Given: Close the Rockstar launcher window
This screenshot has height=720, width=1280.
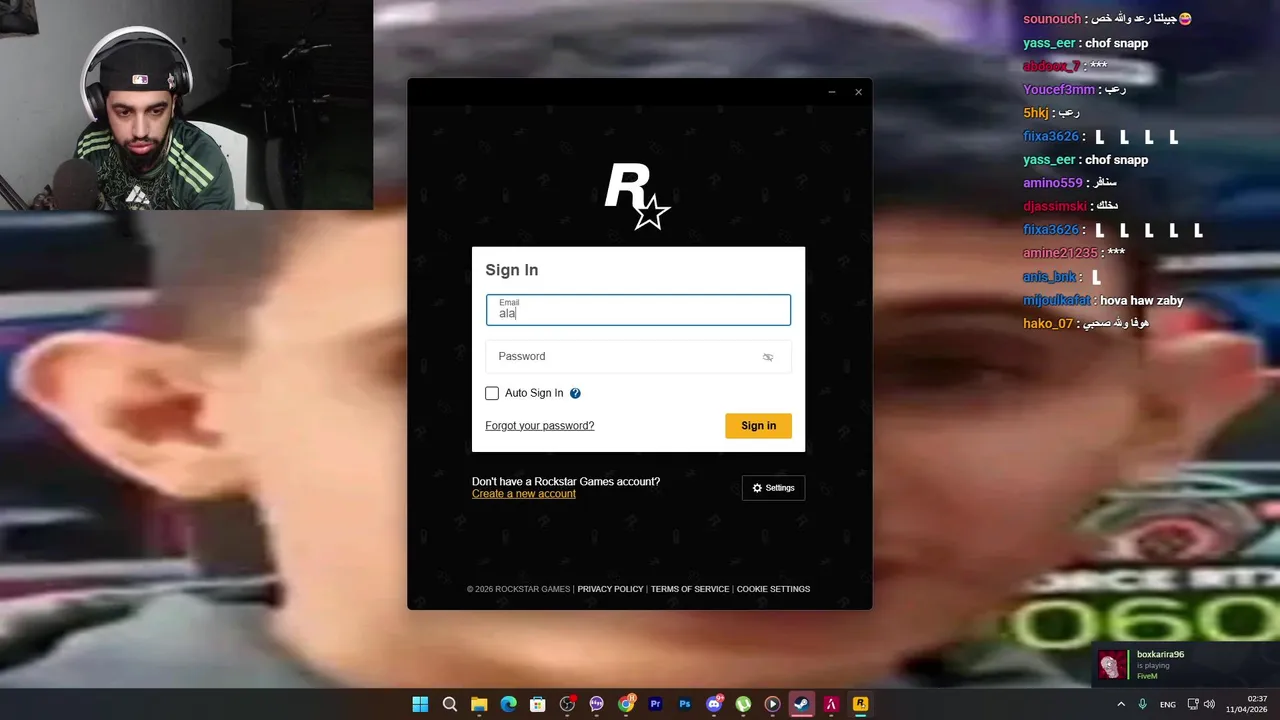Looking at the screenshot, I should point(858,92).
